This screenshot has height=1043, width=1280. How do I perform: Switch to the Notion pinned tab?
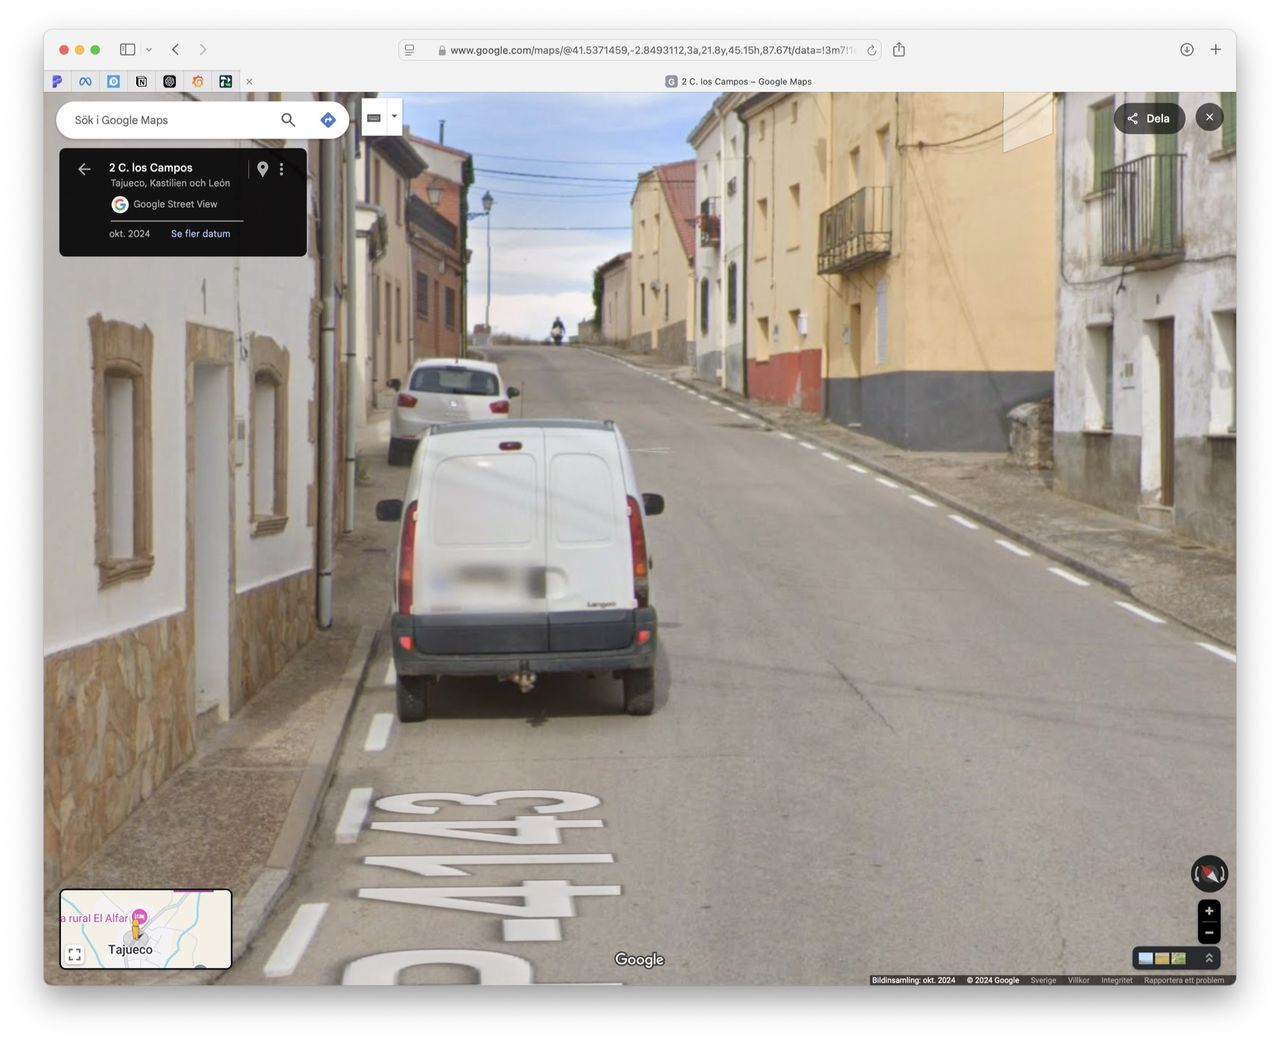pyautogui.click(x=141, y=82)
